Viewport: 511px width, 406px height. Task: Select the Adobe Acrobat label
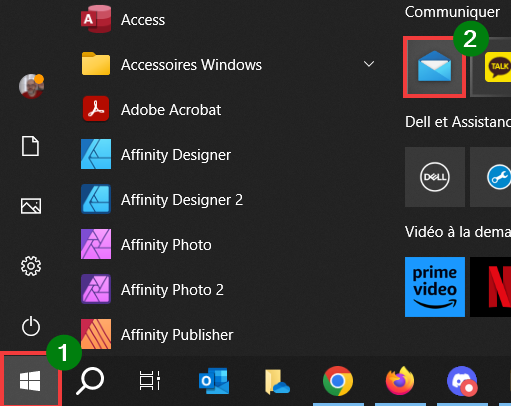point(171,110)
